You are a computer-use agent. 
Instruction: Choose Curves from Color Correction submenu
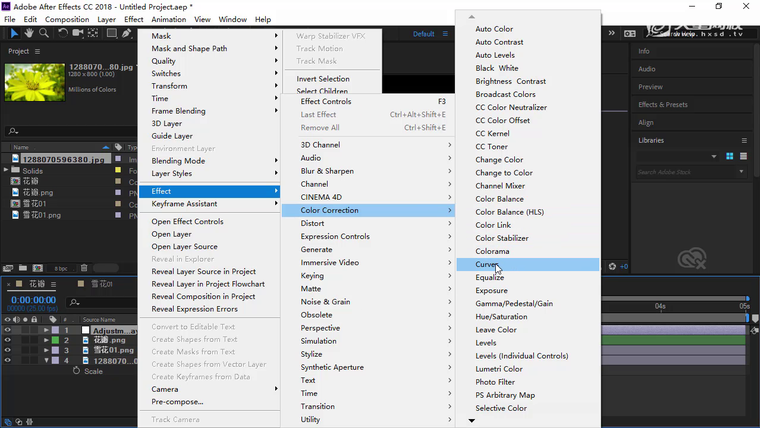pyautogui.click(x=487, y=265)
